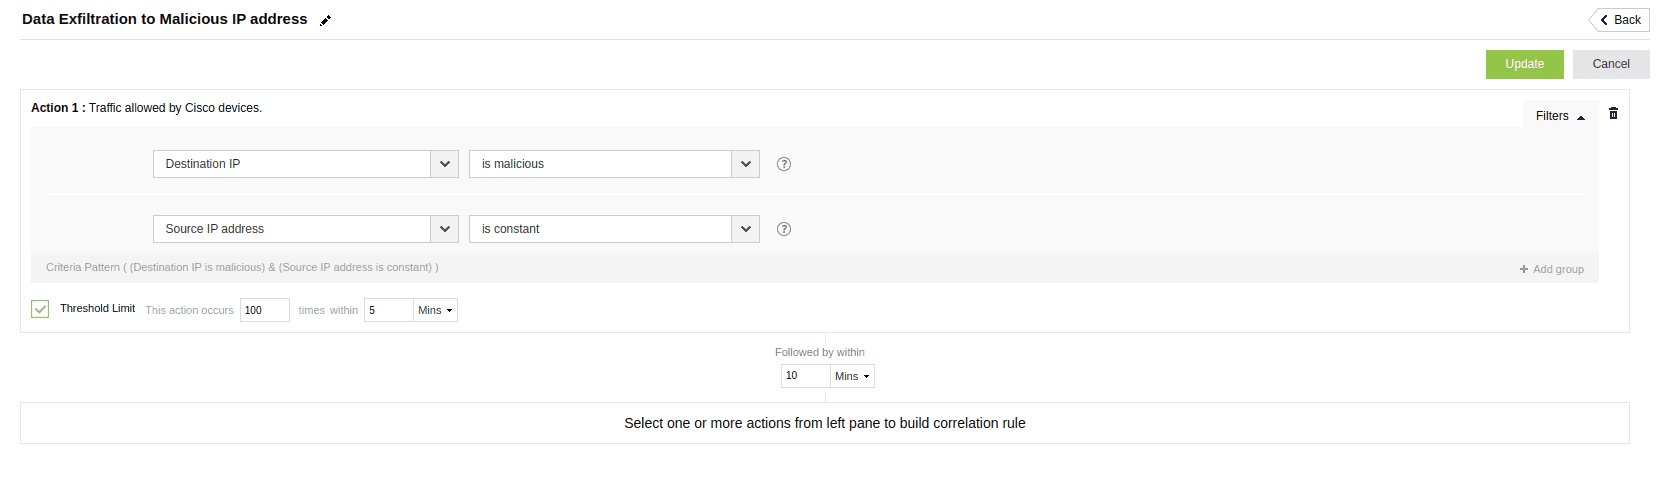Click the plus icon to add group
Image resolution: width=1667 pixels, height=490 pixels.
[x=1524, y=269]
